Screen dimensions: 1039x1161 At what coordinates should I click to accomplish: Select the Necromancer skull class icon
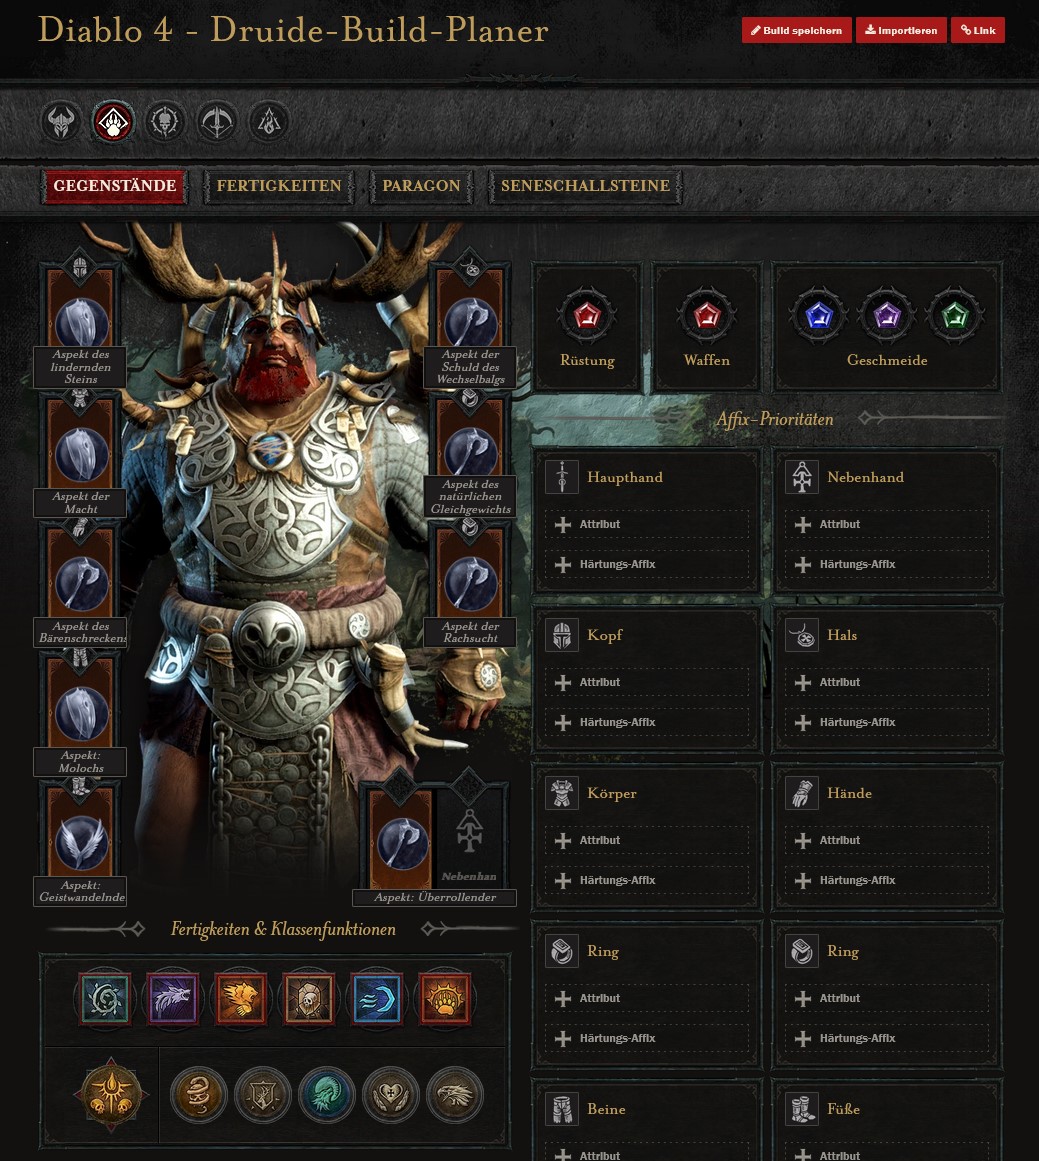(x=164, y=122)
